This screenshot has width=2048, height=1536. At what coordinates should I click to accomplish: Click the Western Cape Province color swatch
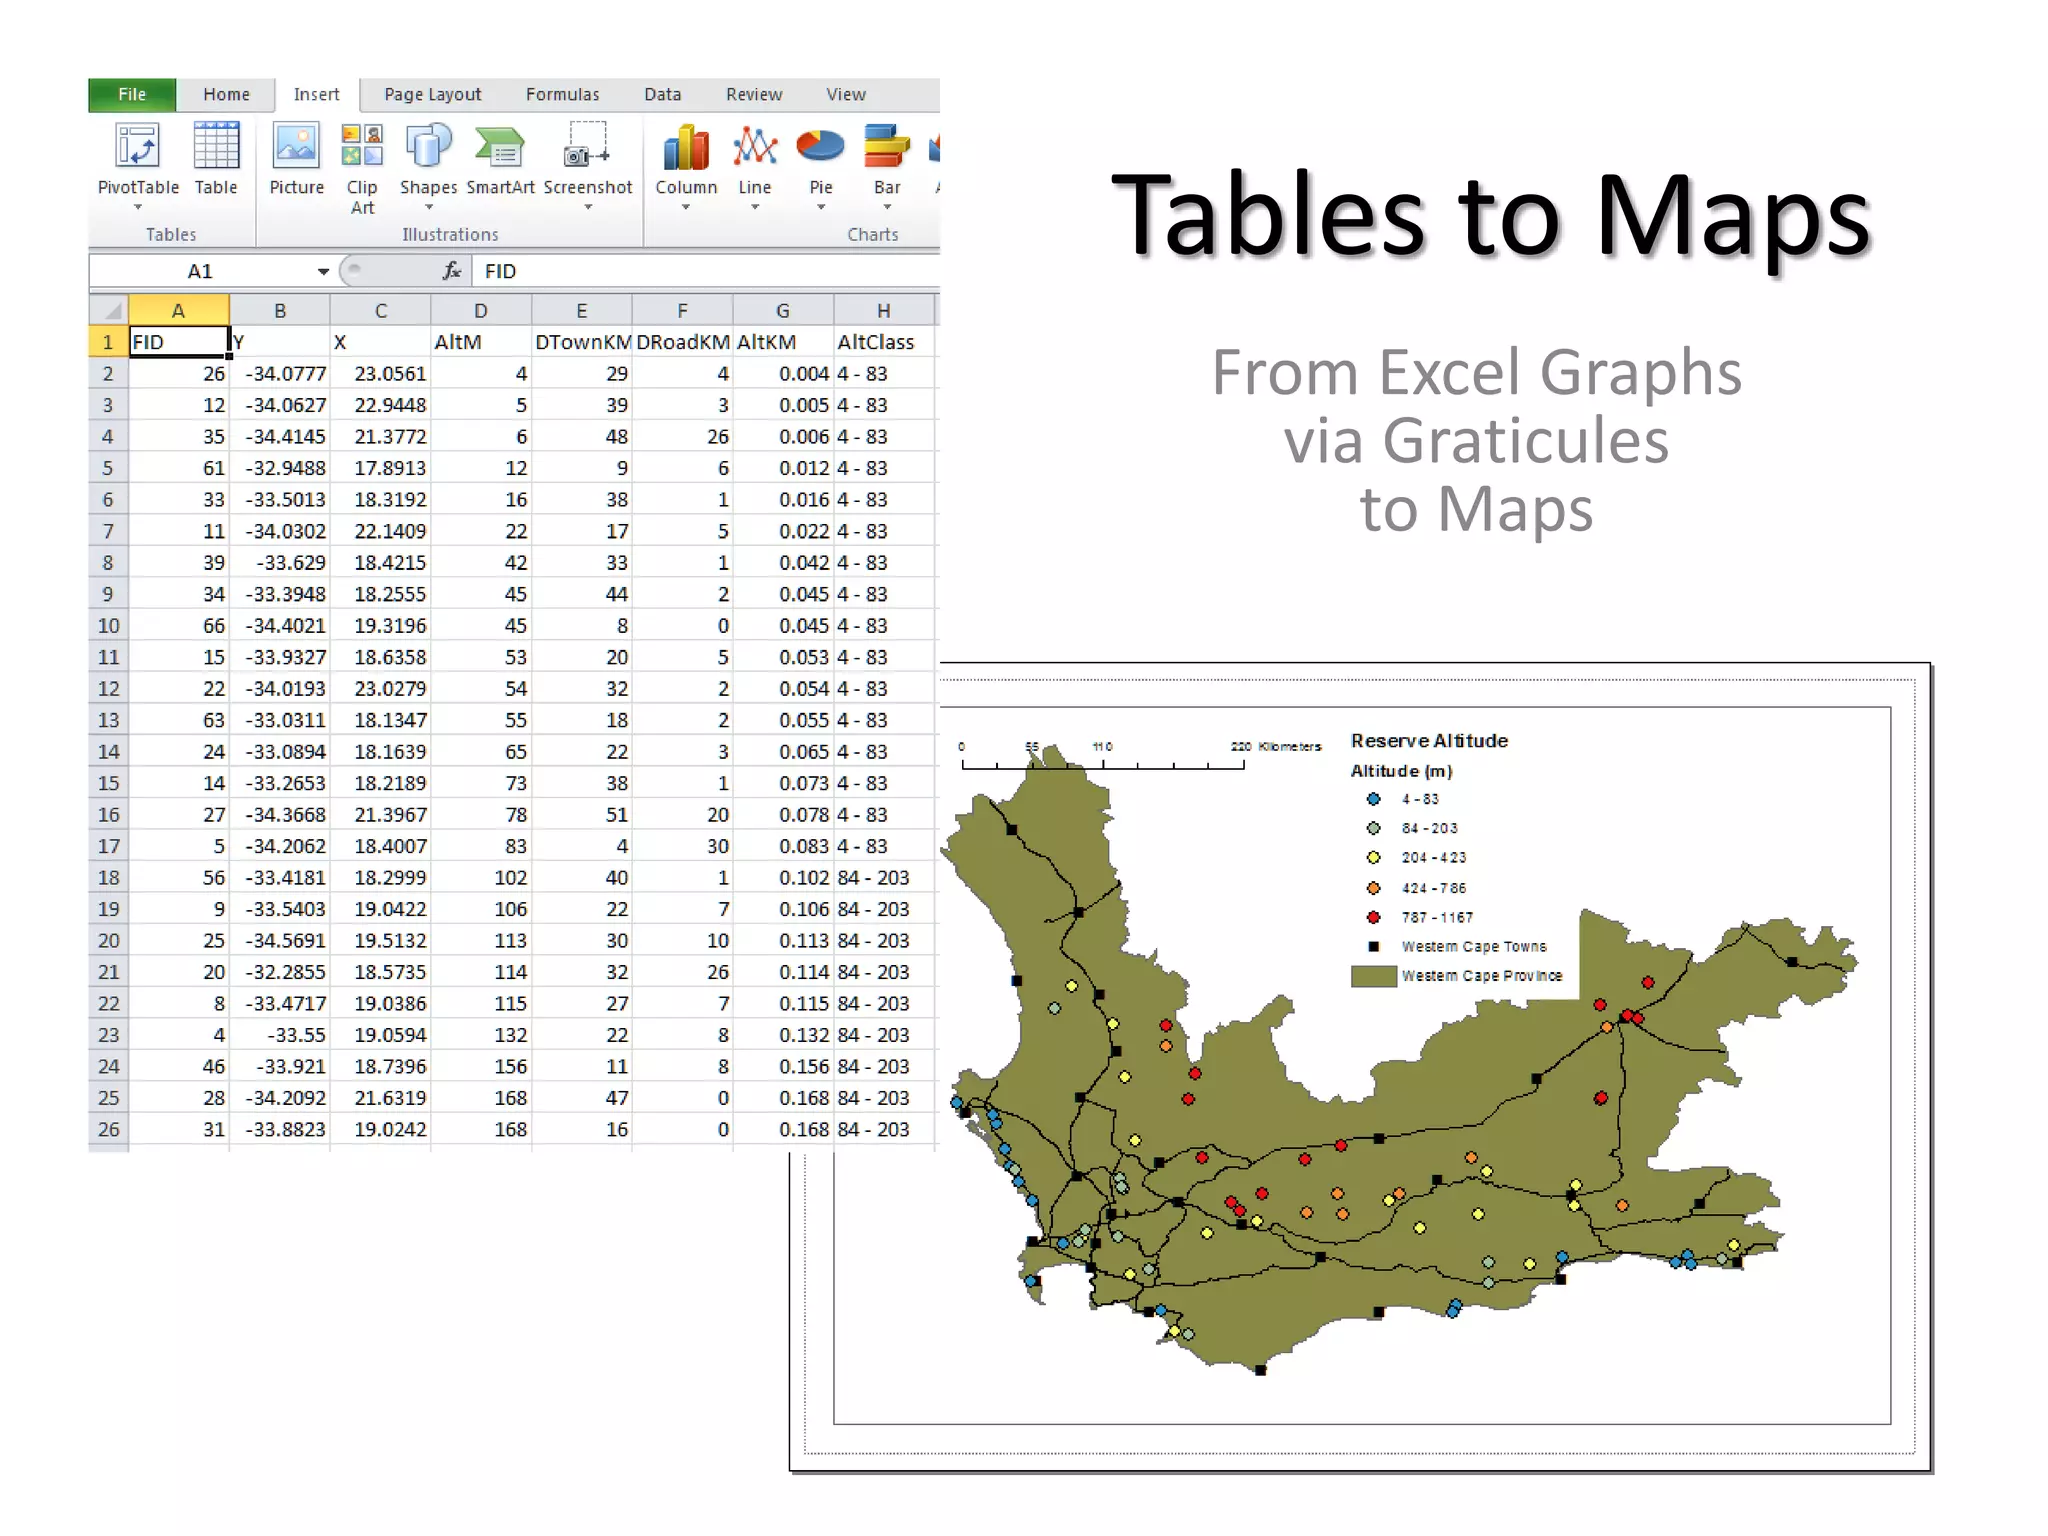pos(1373,976)
